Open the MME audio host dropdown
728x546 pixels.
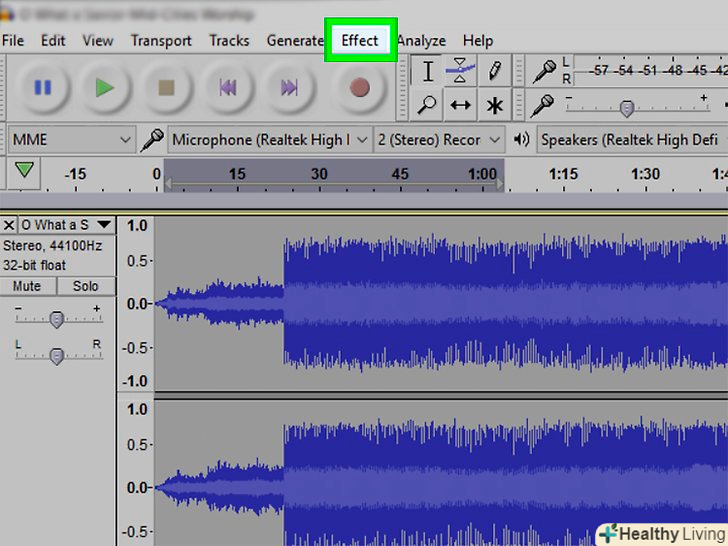coord(72,139)
